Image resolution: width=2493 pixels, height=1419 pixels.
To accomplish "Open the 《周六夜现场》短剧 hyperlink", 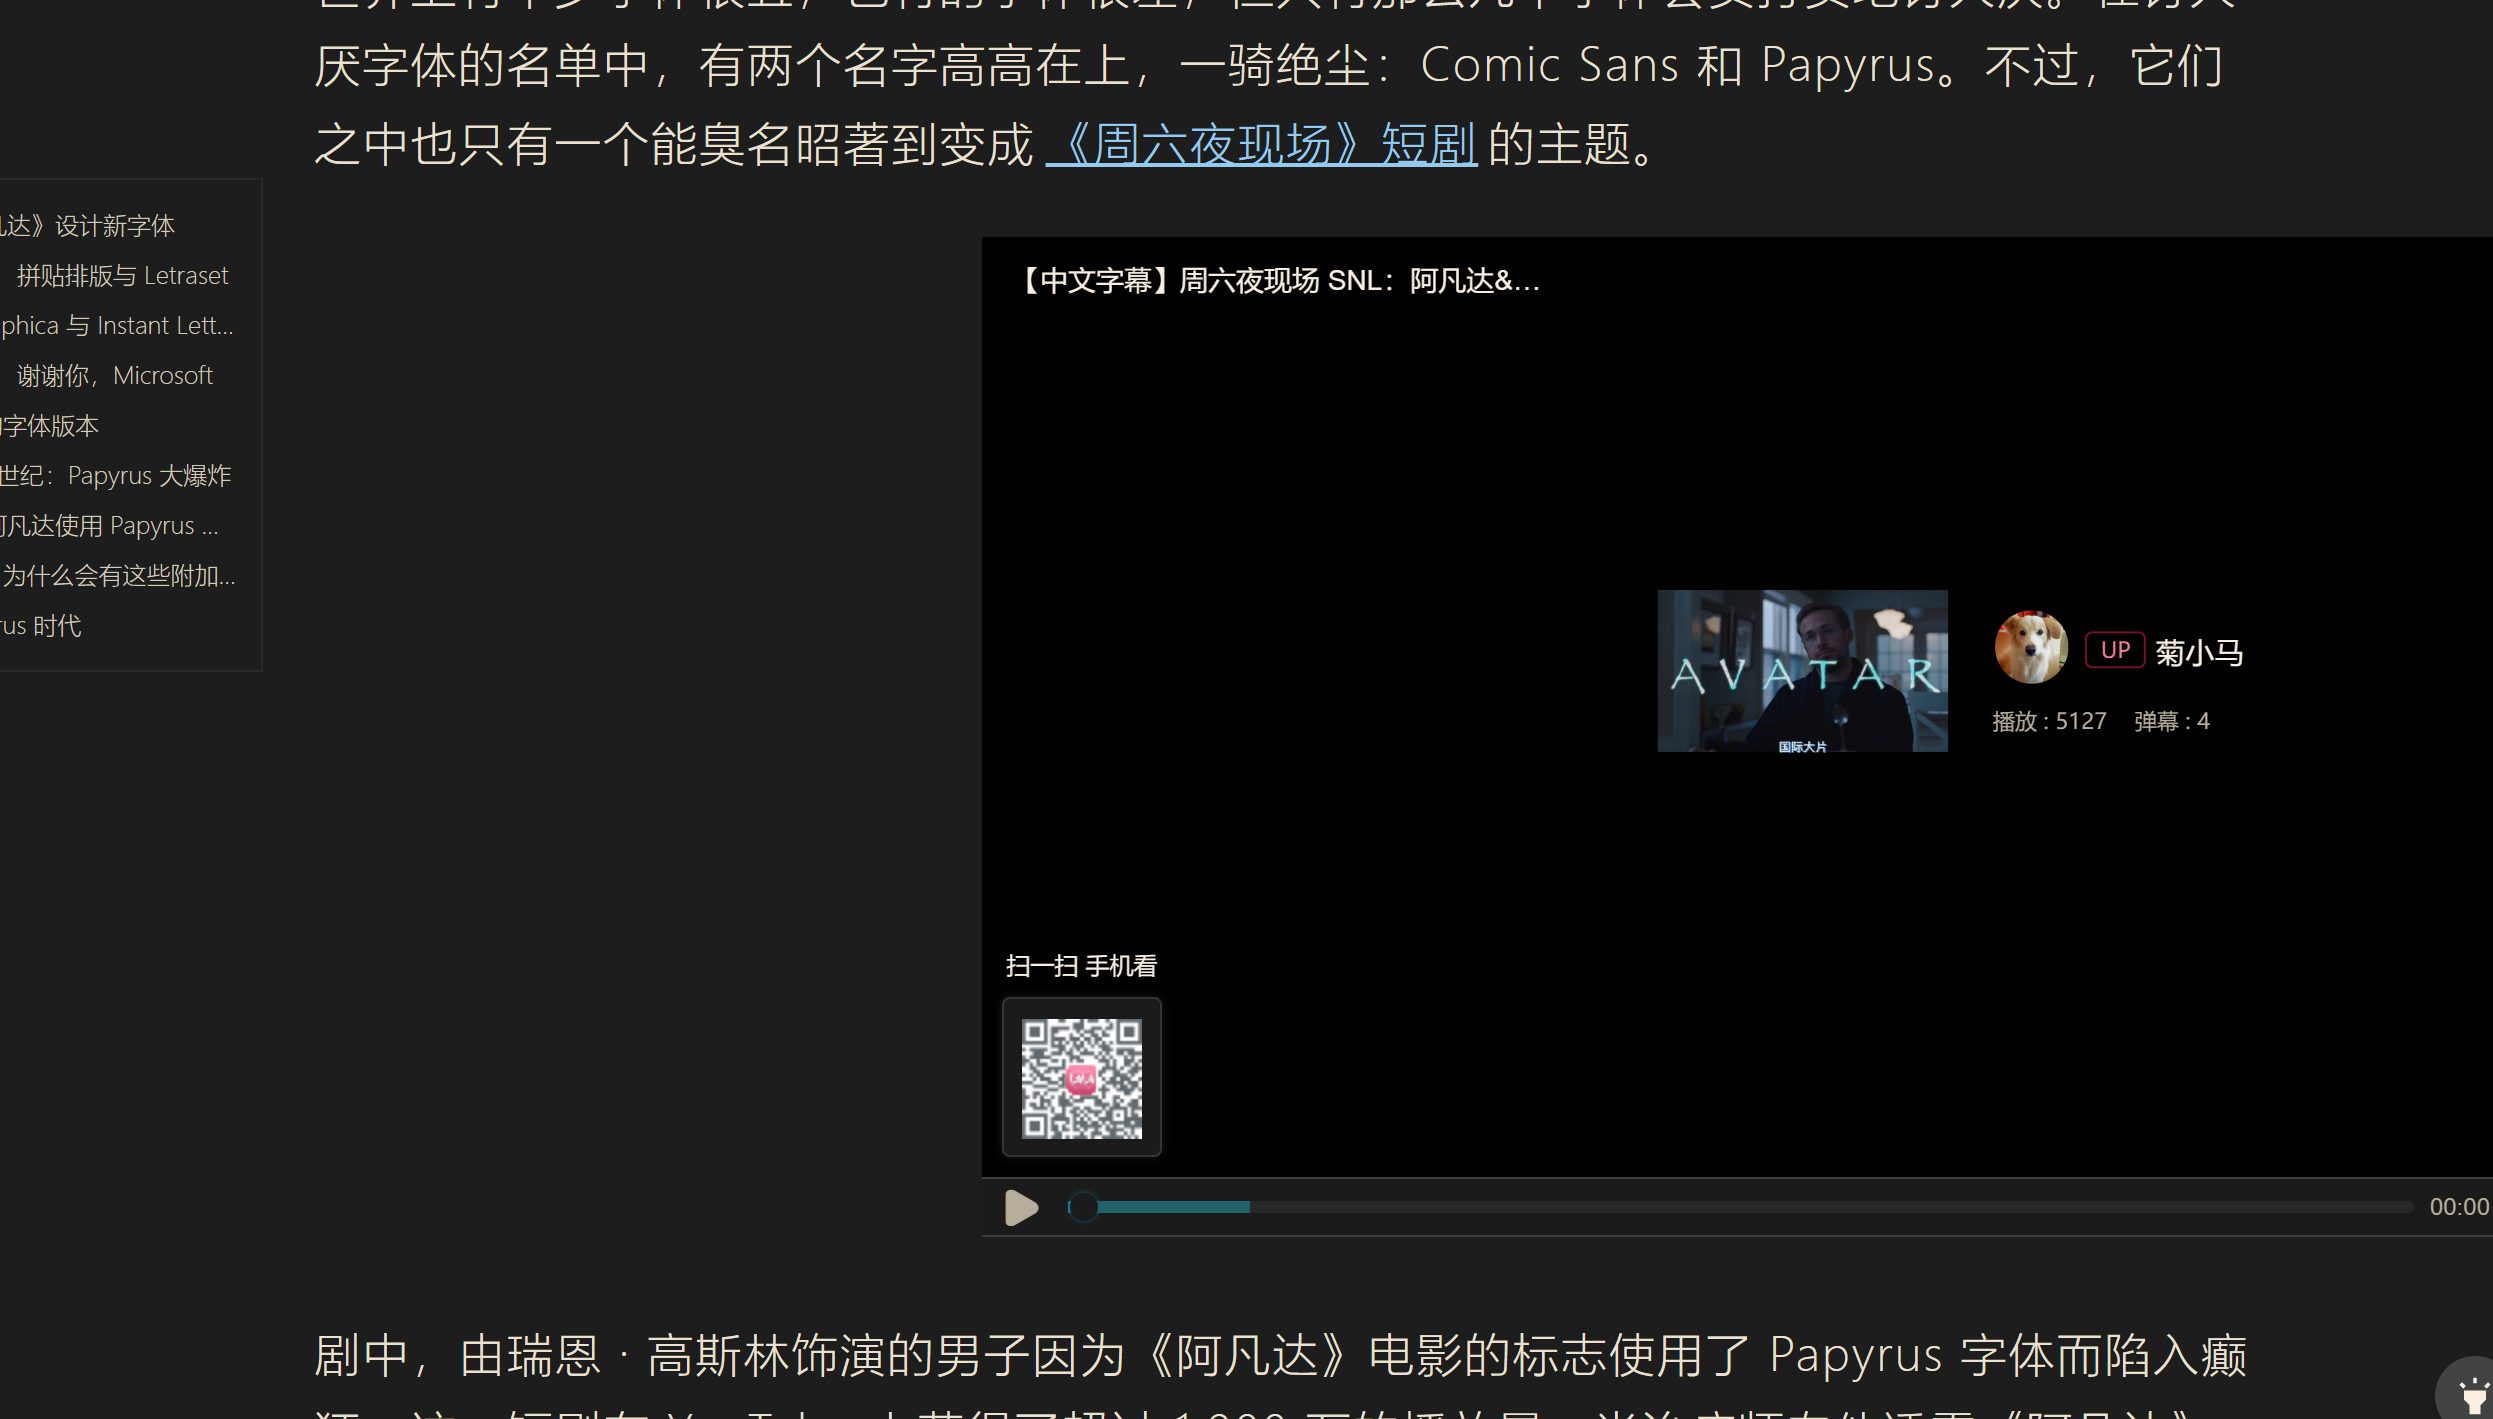I will (x=1261, y=145).
